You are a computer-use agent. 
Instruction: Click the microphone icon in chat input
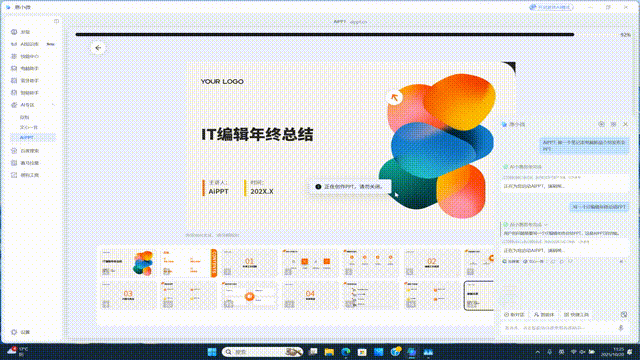tap(621, 328)
